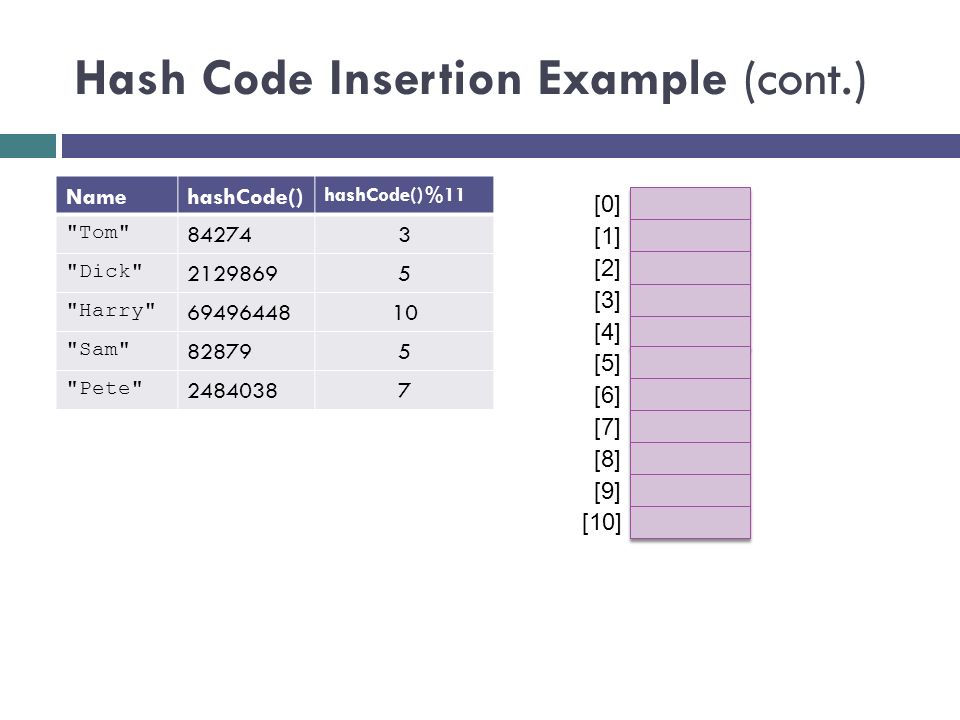Click the teal accent block
The width and height of the screenshot is (960, 720).
(x=28, y=146)
